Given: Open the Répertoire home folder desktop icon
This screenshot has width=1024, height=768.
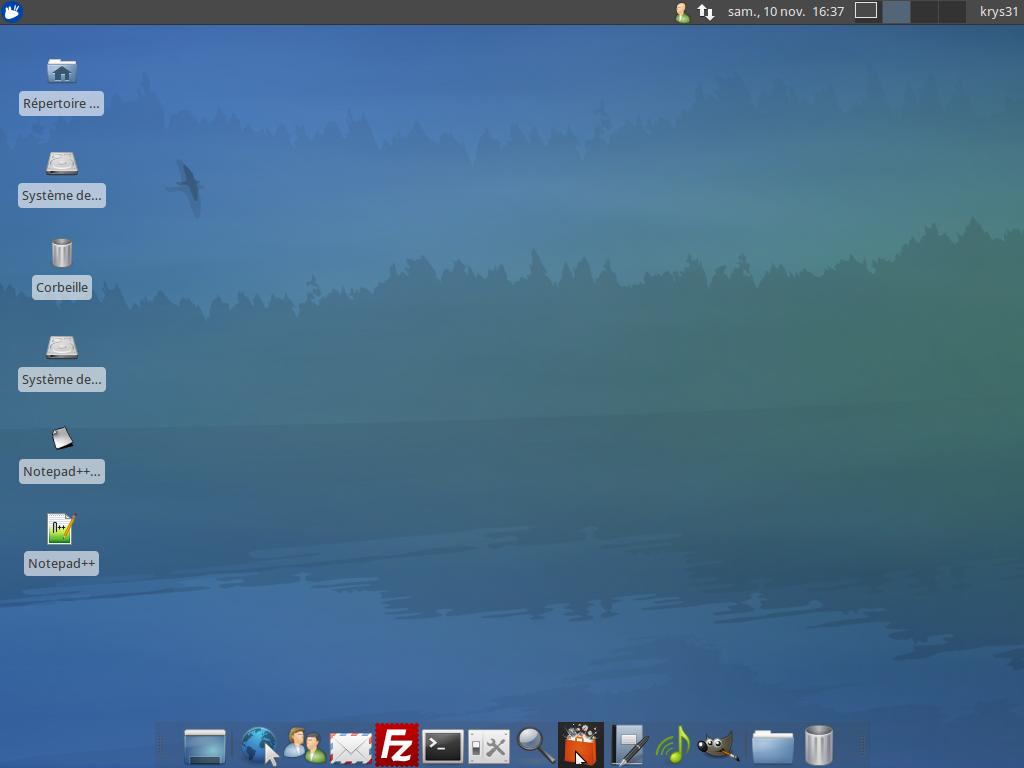Looking at the screenshot, I should tap(61, 71).
